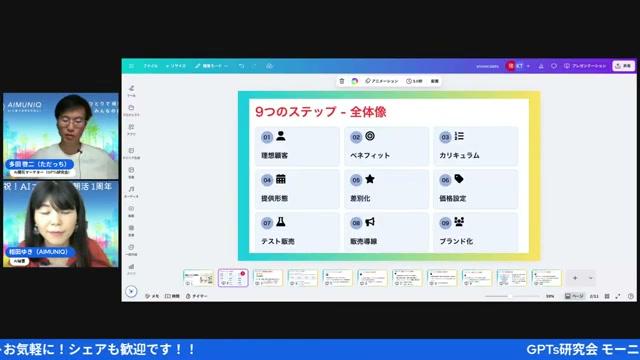Expand the chevron next to add page

pos(590,278)
